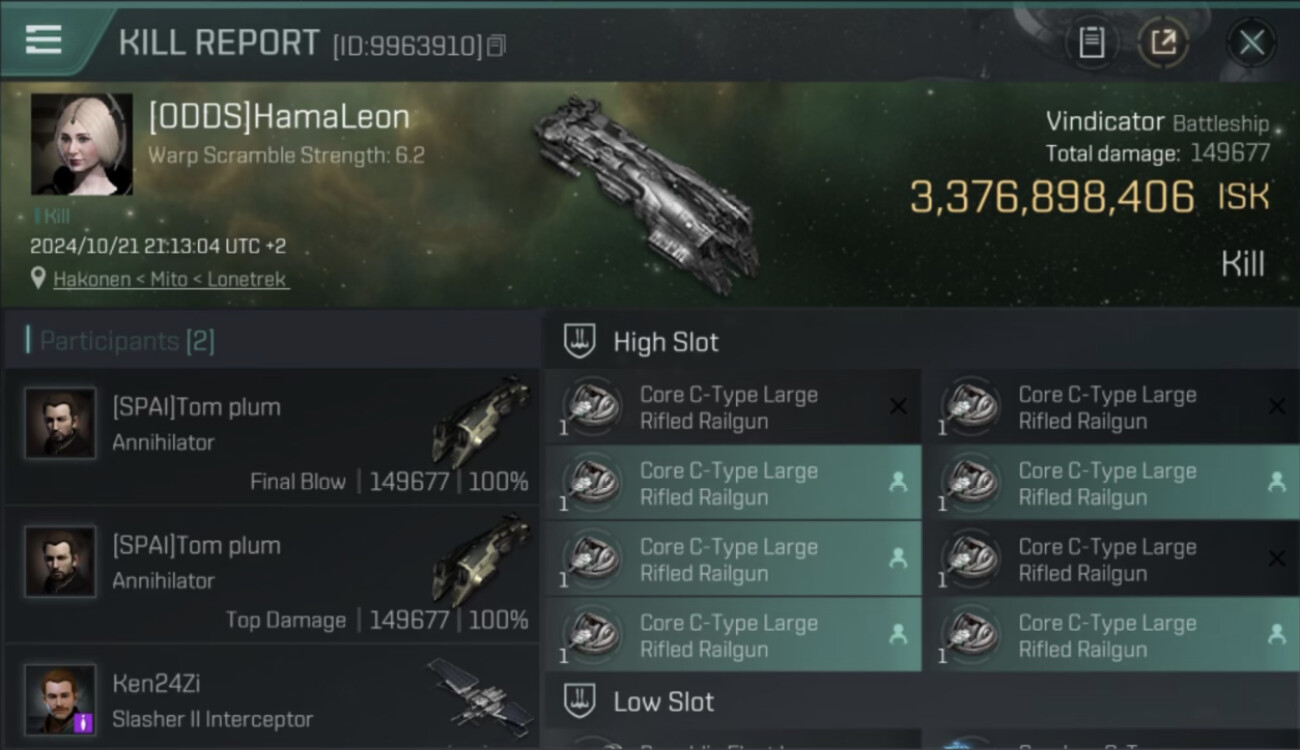Close the kill report with X
The width and height of the screenshot is (1300, 750).
pos(1251,43)
